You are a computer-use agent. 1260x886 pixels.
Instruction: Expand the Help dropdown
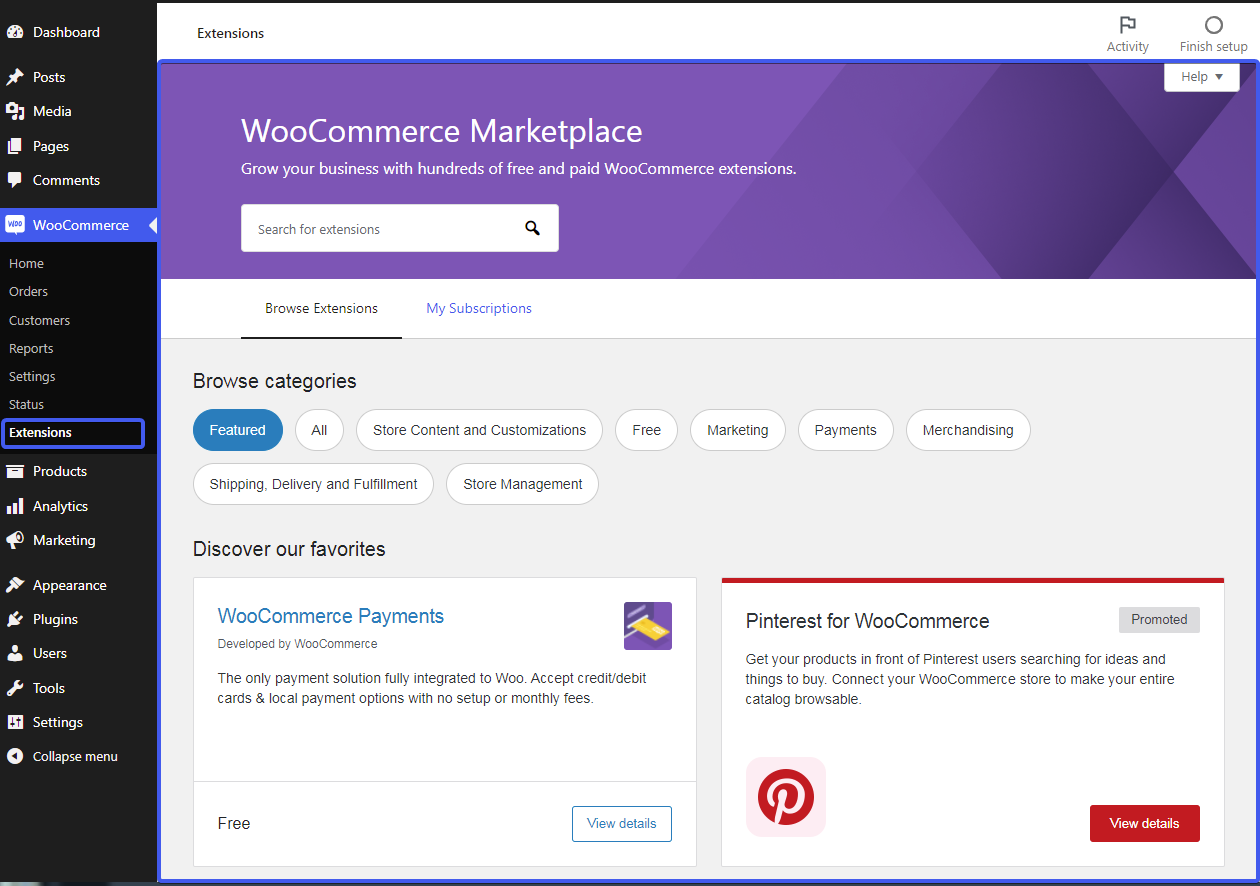click(x=1201, y=77)
